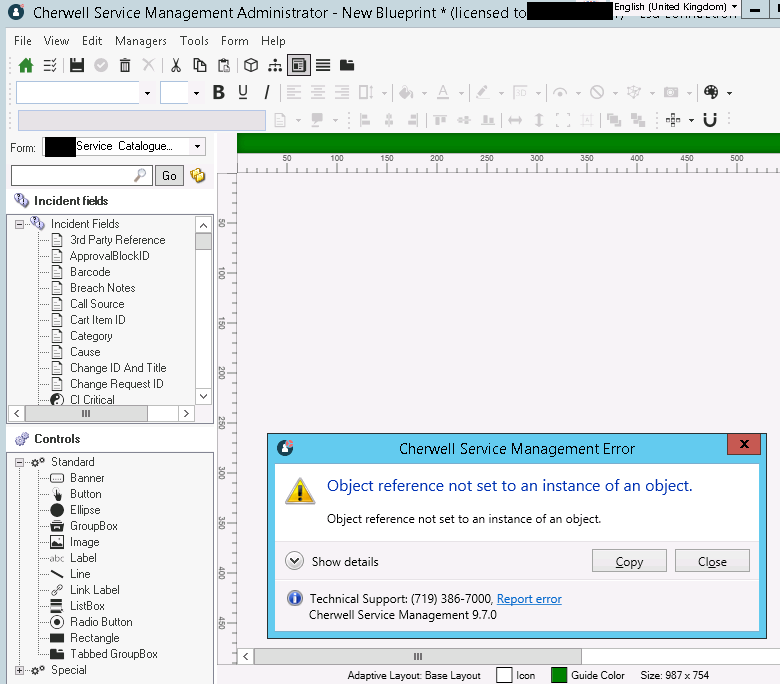Collapse the Incident Fields tree node
The width and height of the screenshot is (780, 684).
(20, 224)
